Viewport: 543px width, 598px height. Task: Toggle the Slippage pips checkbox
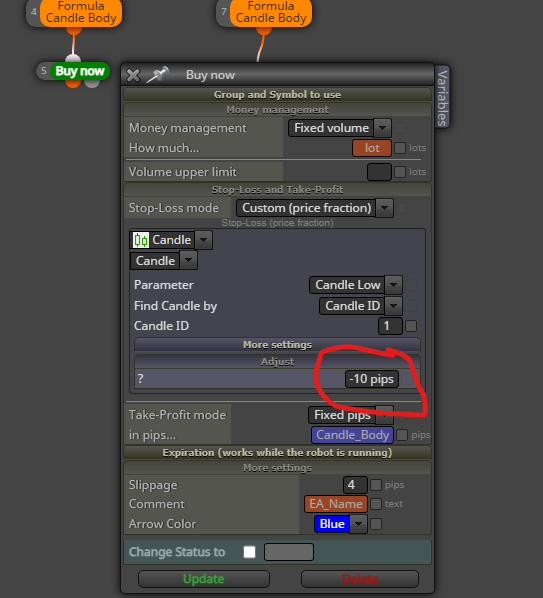376,485
